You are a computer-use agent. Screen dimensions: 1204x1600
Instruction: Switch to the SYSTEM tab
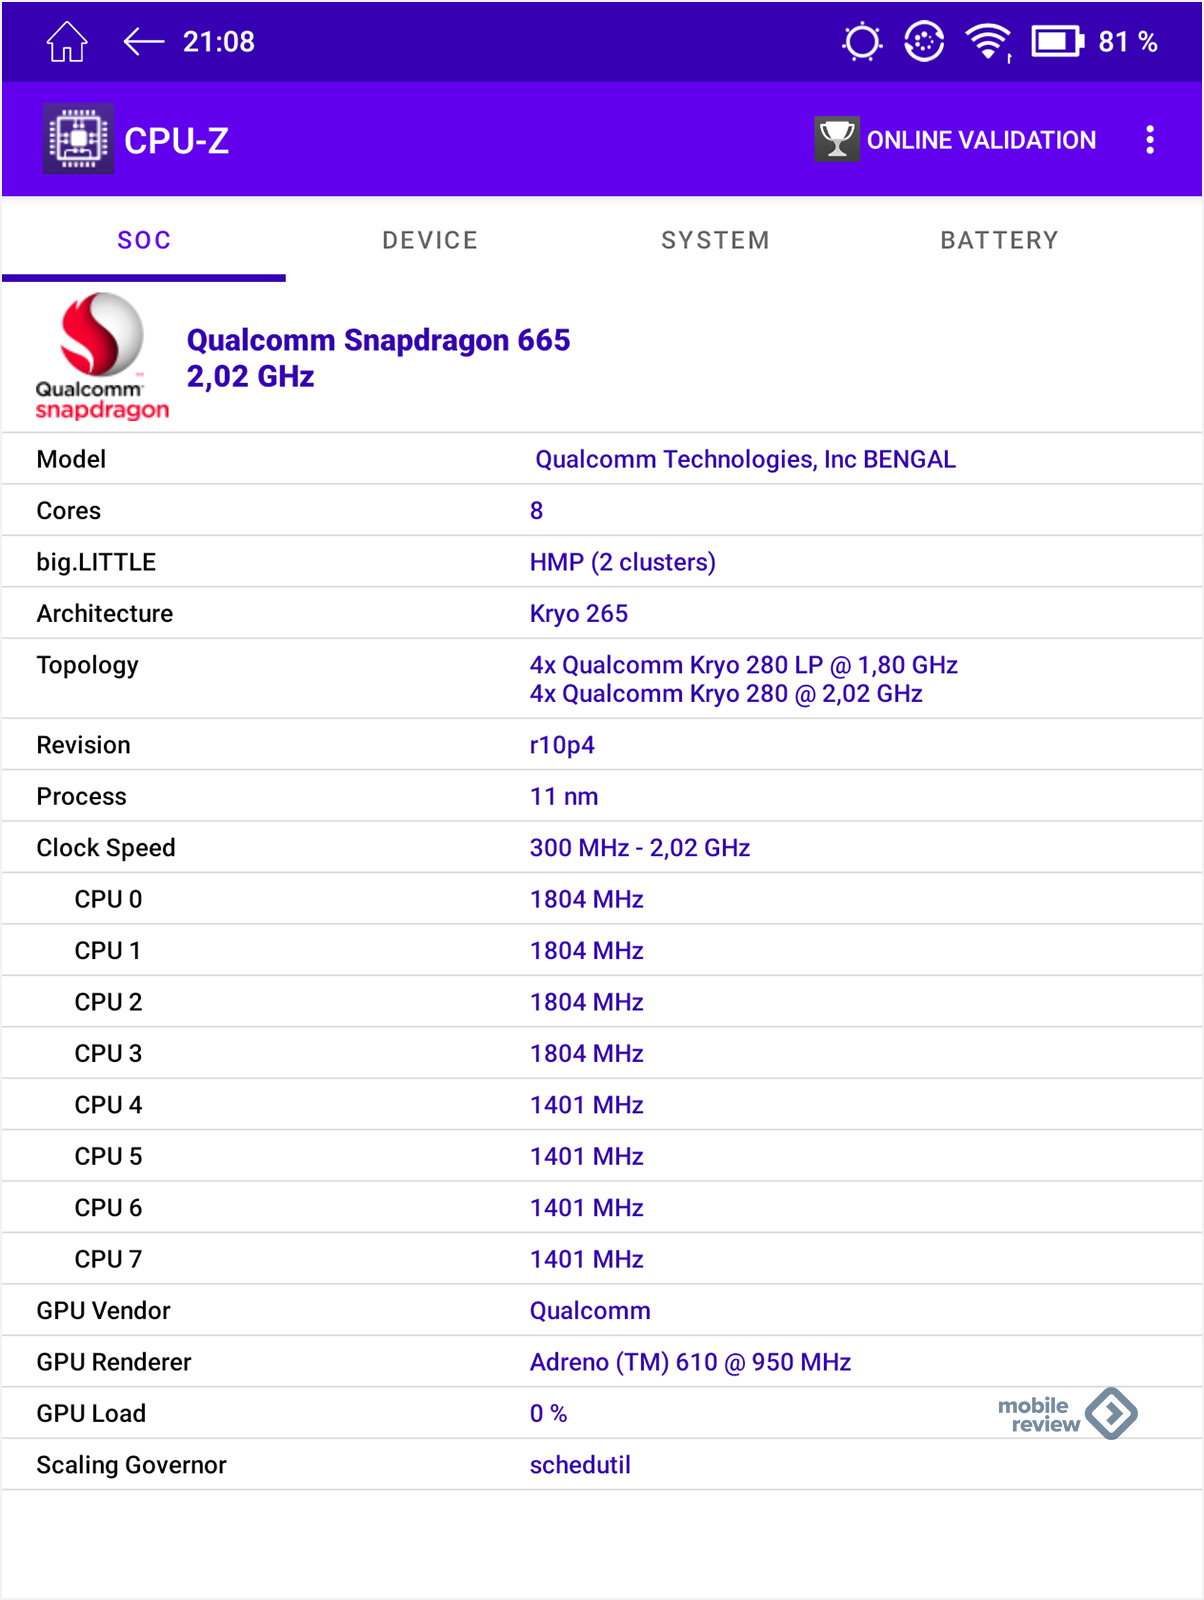(715, 240)
